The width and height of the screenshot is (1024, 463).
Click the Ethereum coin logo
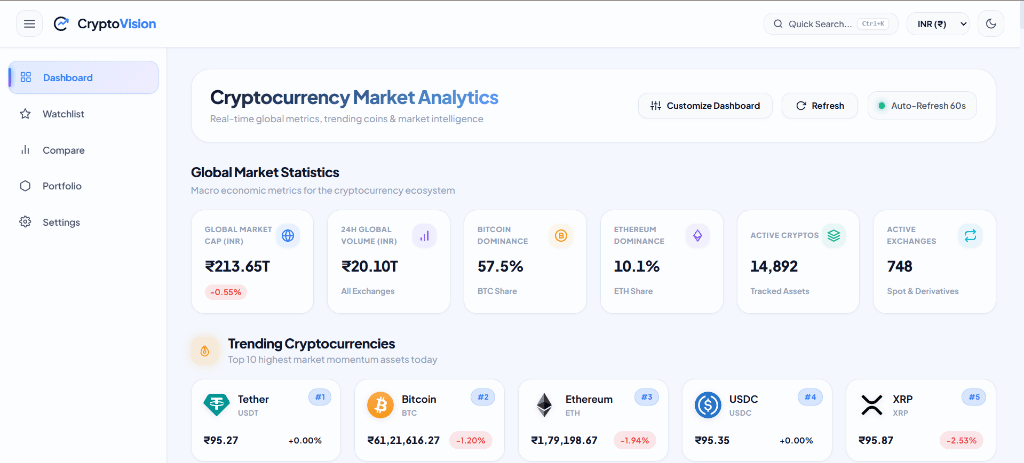(544, 405)
